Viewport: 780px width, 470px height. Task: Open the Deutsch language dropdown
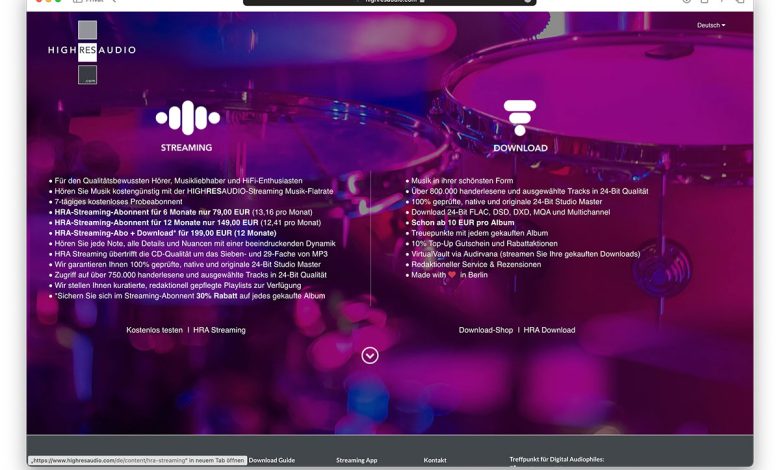(x=711, y=25)
